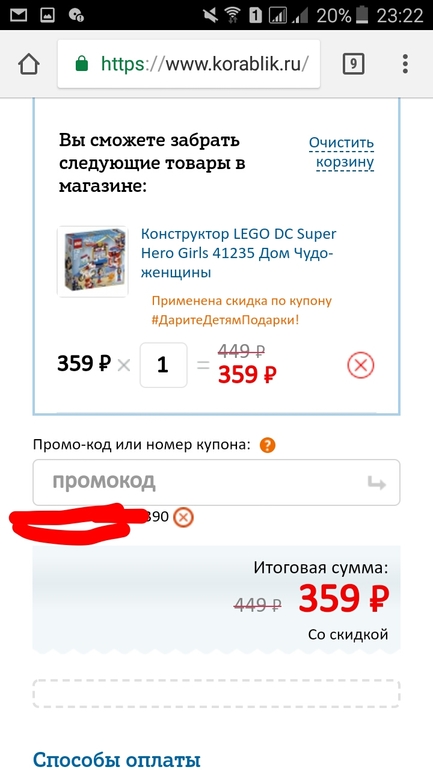Viewport: 433px width, 770px height.
Task: Tap the image notification icon in status bar
Action: click(x=48, y=15)
